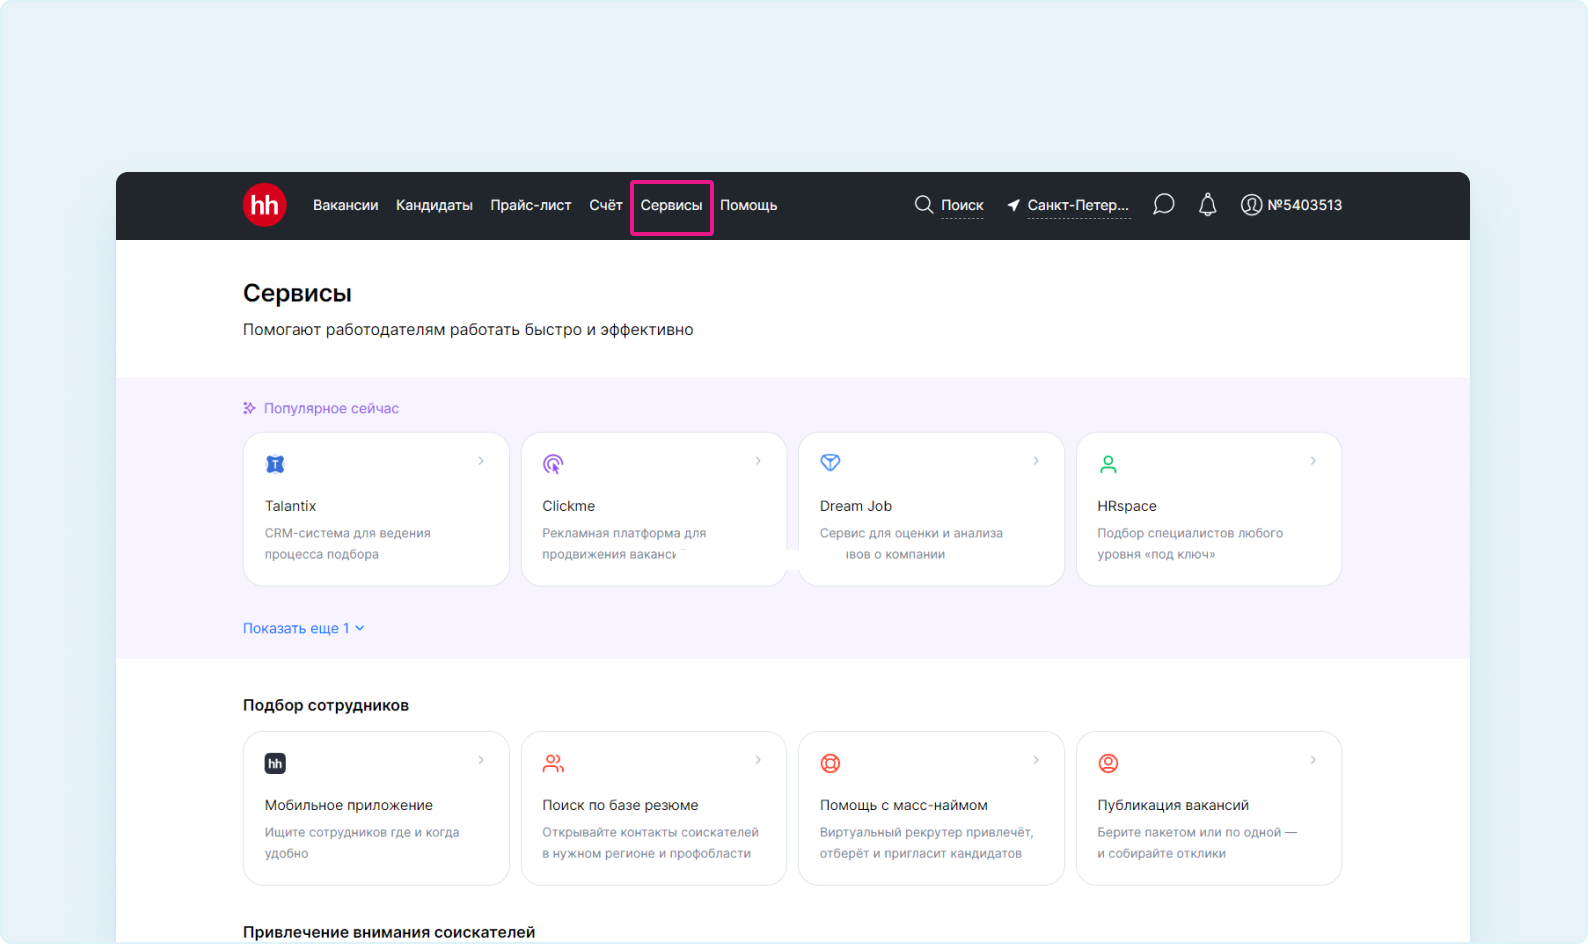Screen dimensions: 1588x944
Task: Click text Подбор специалистов любого уровня
Action: [1190, 544]
